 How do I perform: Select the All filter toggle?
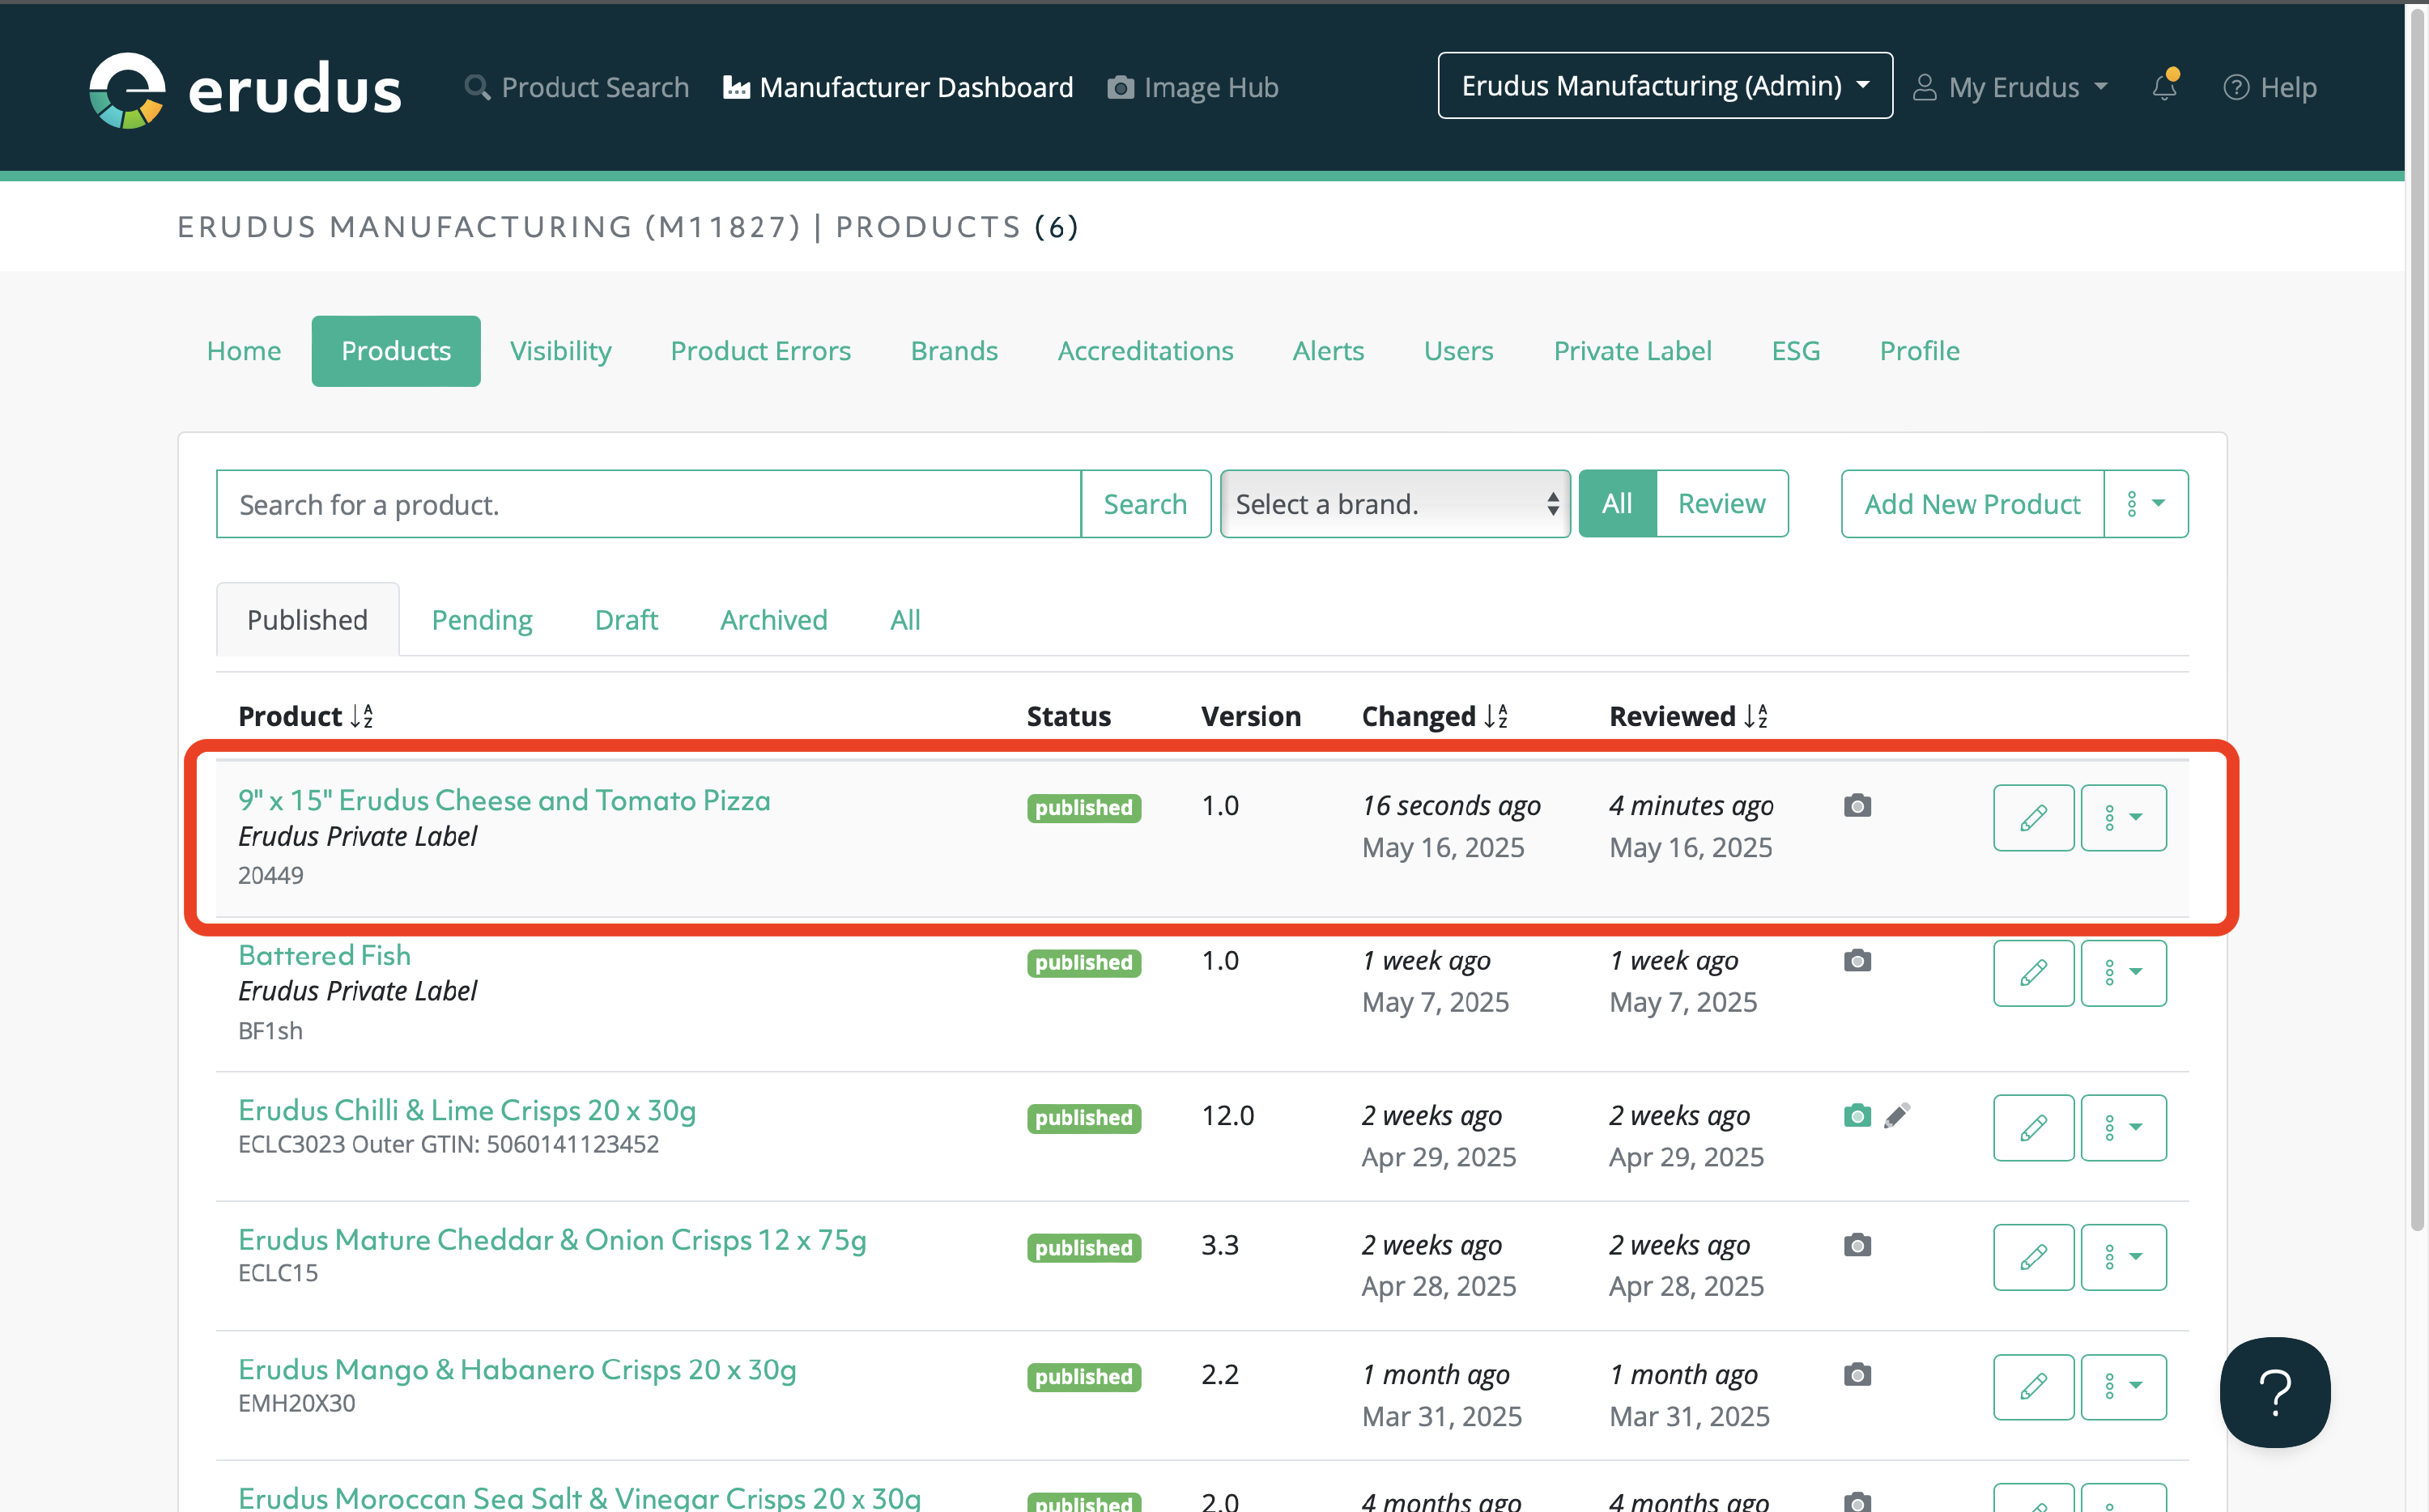point(1617,504)
